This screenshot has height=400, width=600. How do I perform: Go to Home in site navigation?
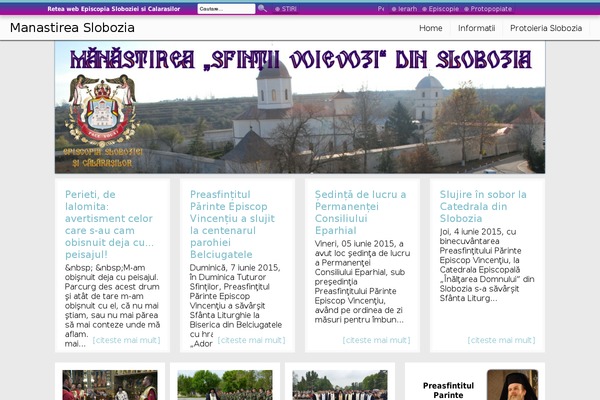(430, 28)
